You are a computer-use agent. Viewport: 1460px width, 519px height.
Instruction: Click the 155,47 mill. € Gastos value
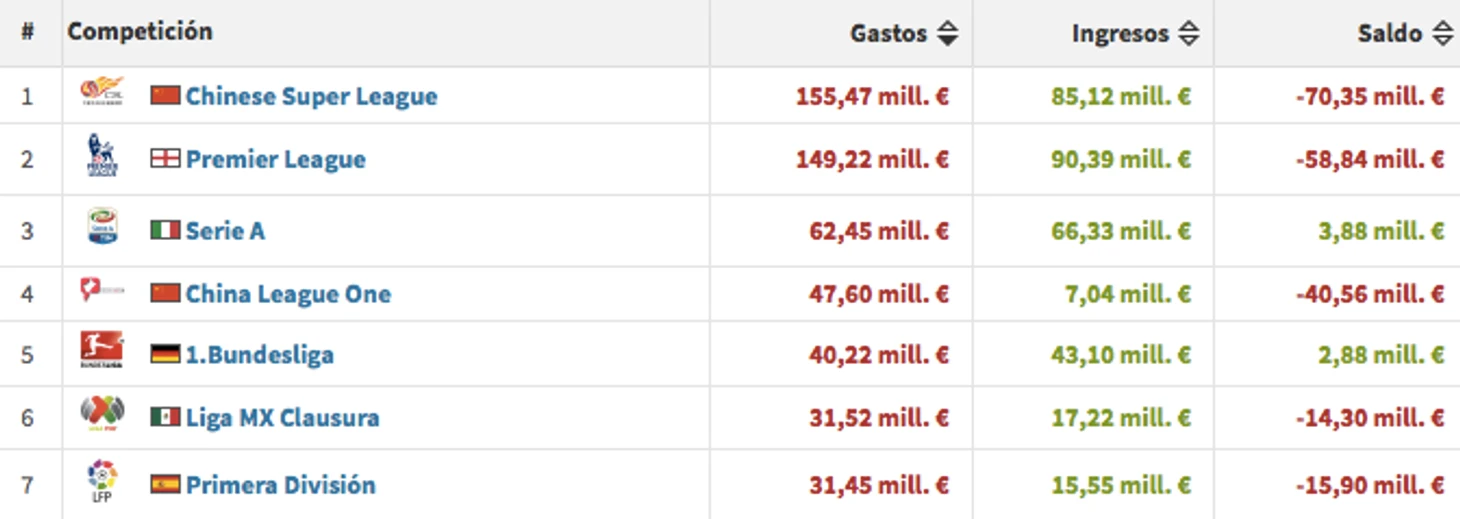872,97
